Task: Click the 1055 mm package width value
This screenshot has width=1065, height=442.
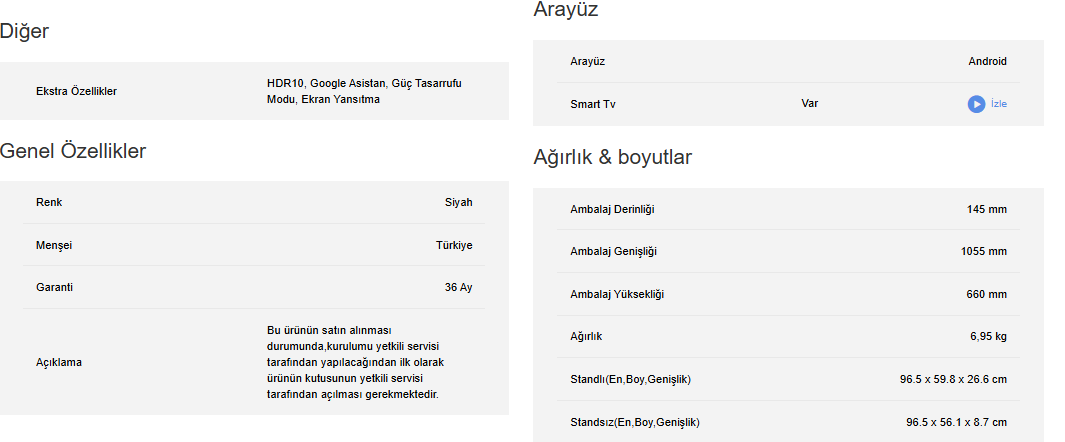Action: [986, 251]
